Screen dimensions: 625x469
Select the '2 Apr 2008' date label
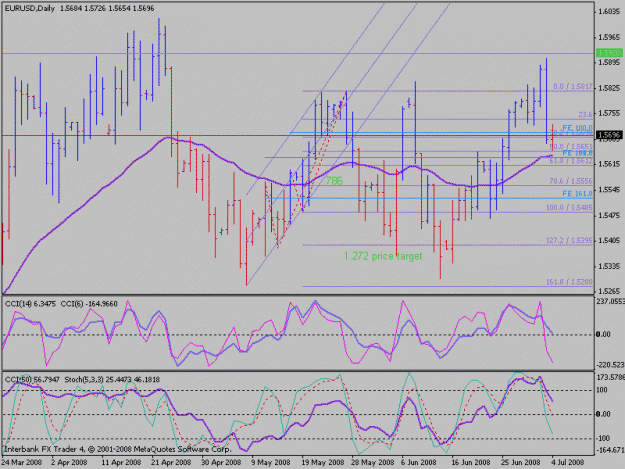click(x=69, y=462)
